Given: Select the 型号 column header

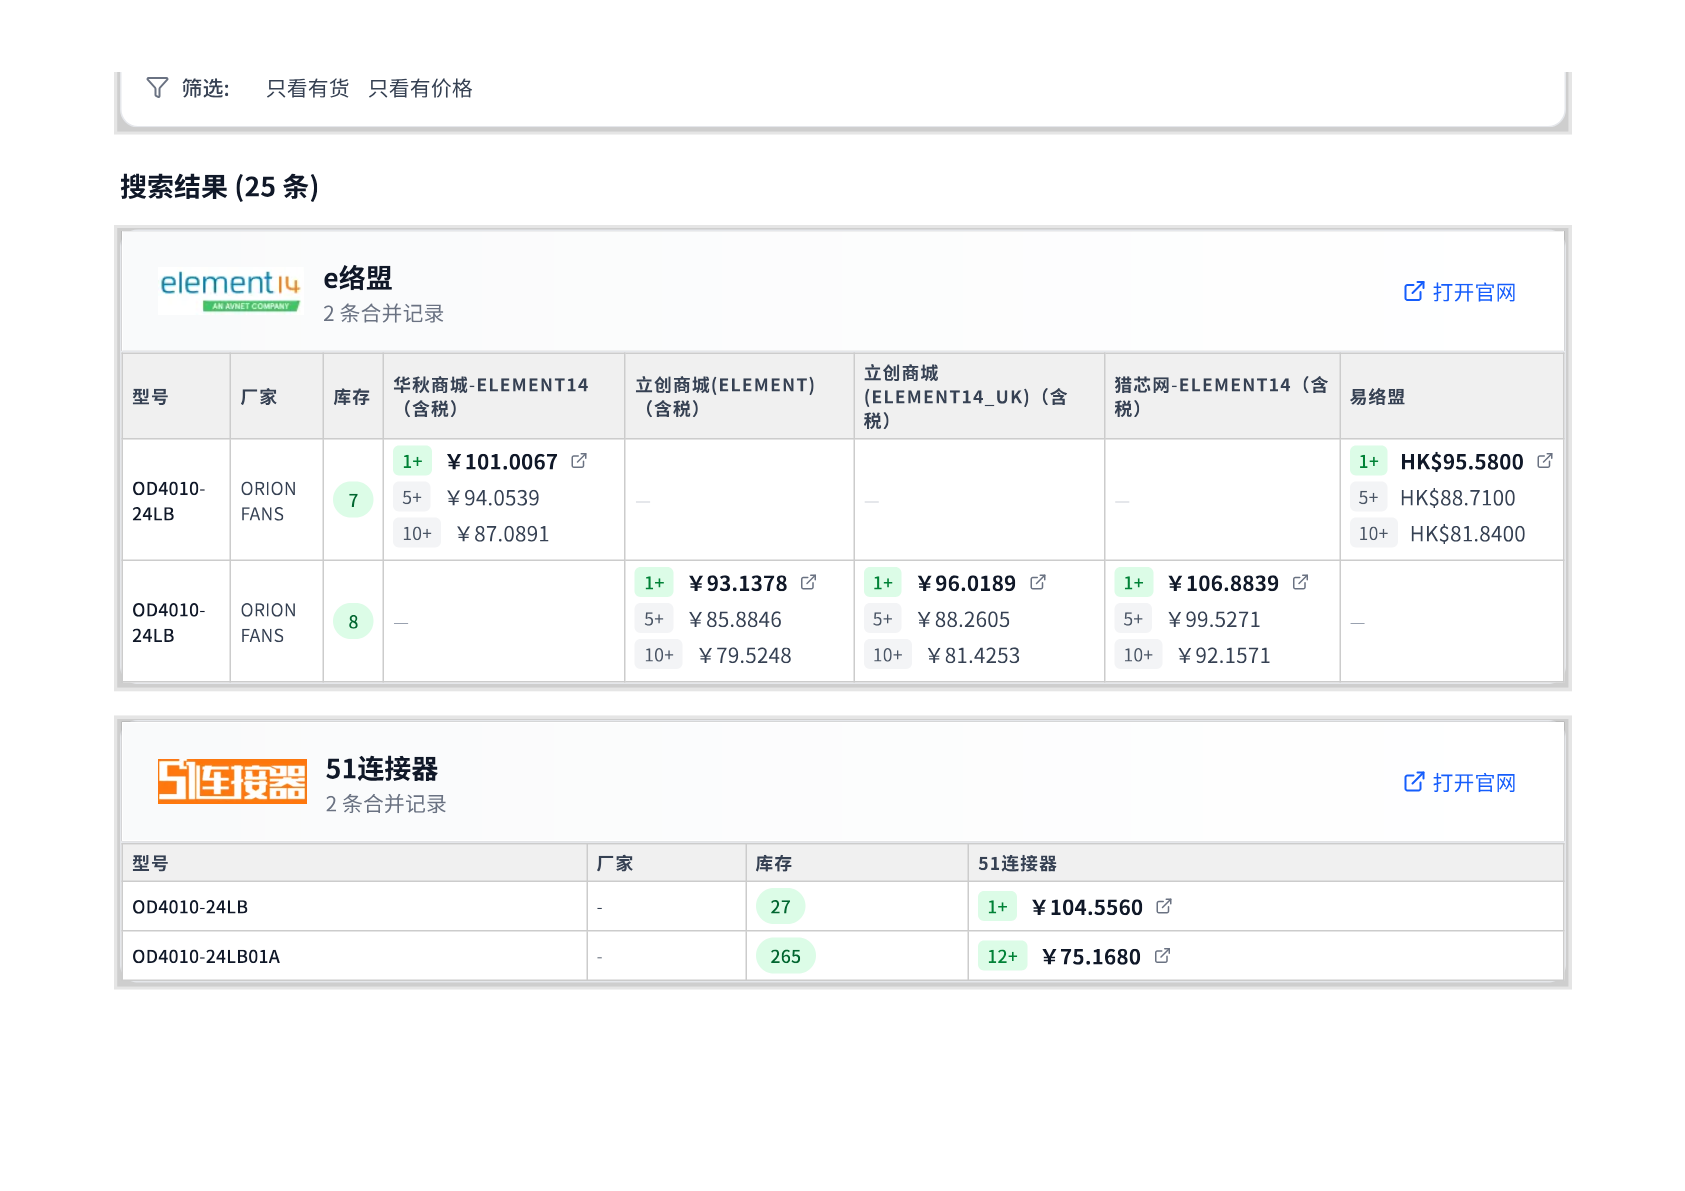Looking at the screenshot, I should [x=150, y=396].
